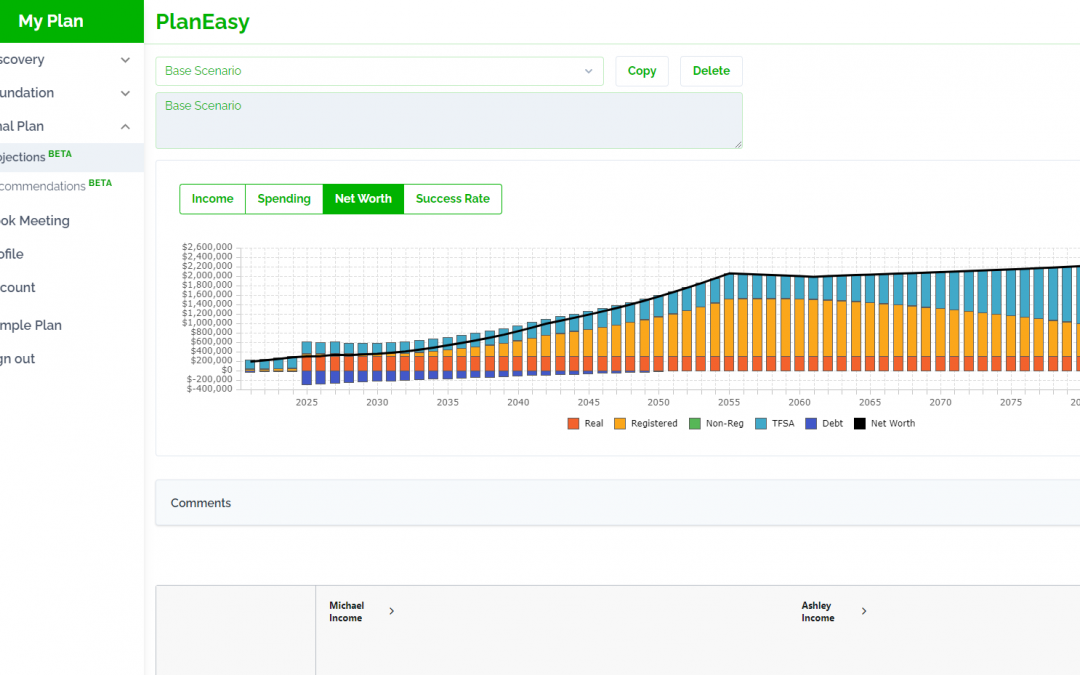Click the 2040 axis label
The image size is (1080, 675).
(x=518, y=402)
